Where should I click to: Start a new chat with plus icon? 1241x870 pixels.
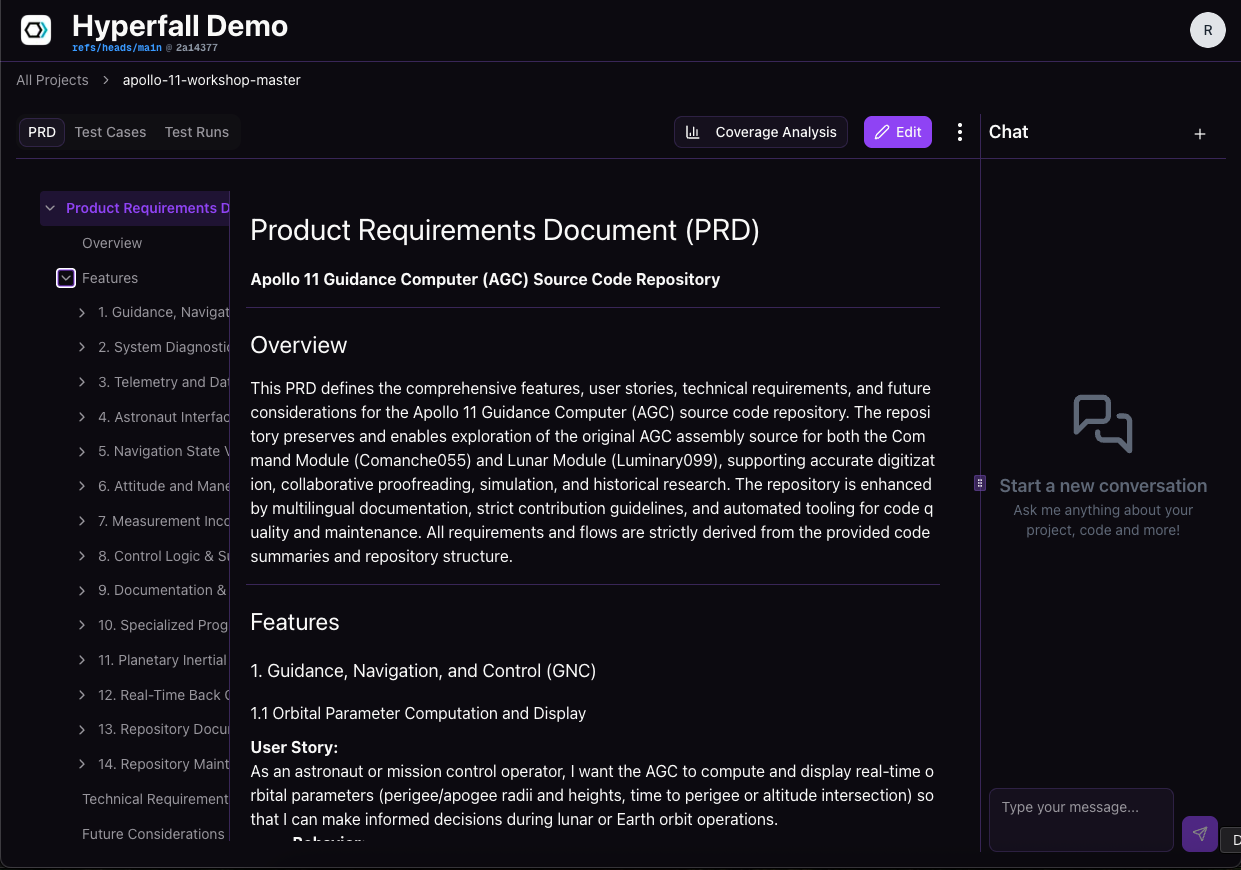pos(1200,134)
